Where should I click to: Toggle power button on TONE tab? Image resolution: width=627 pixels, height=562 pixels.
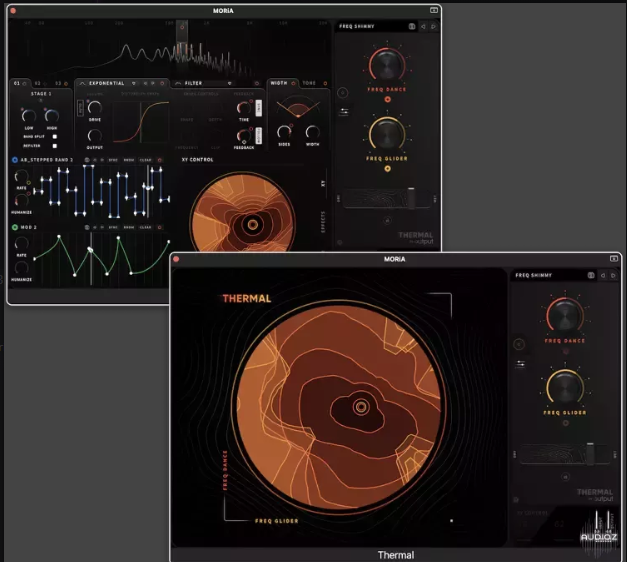click(325, 83)
